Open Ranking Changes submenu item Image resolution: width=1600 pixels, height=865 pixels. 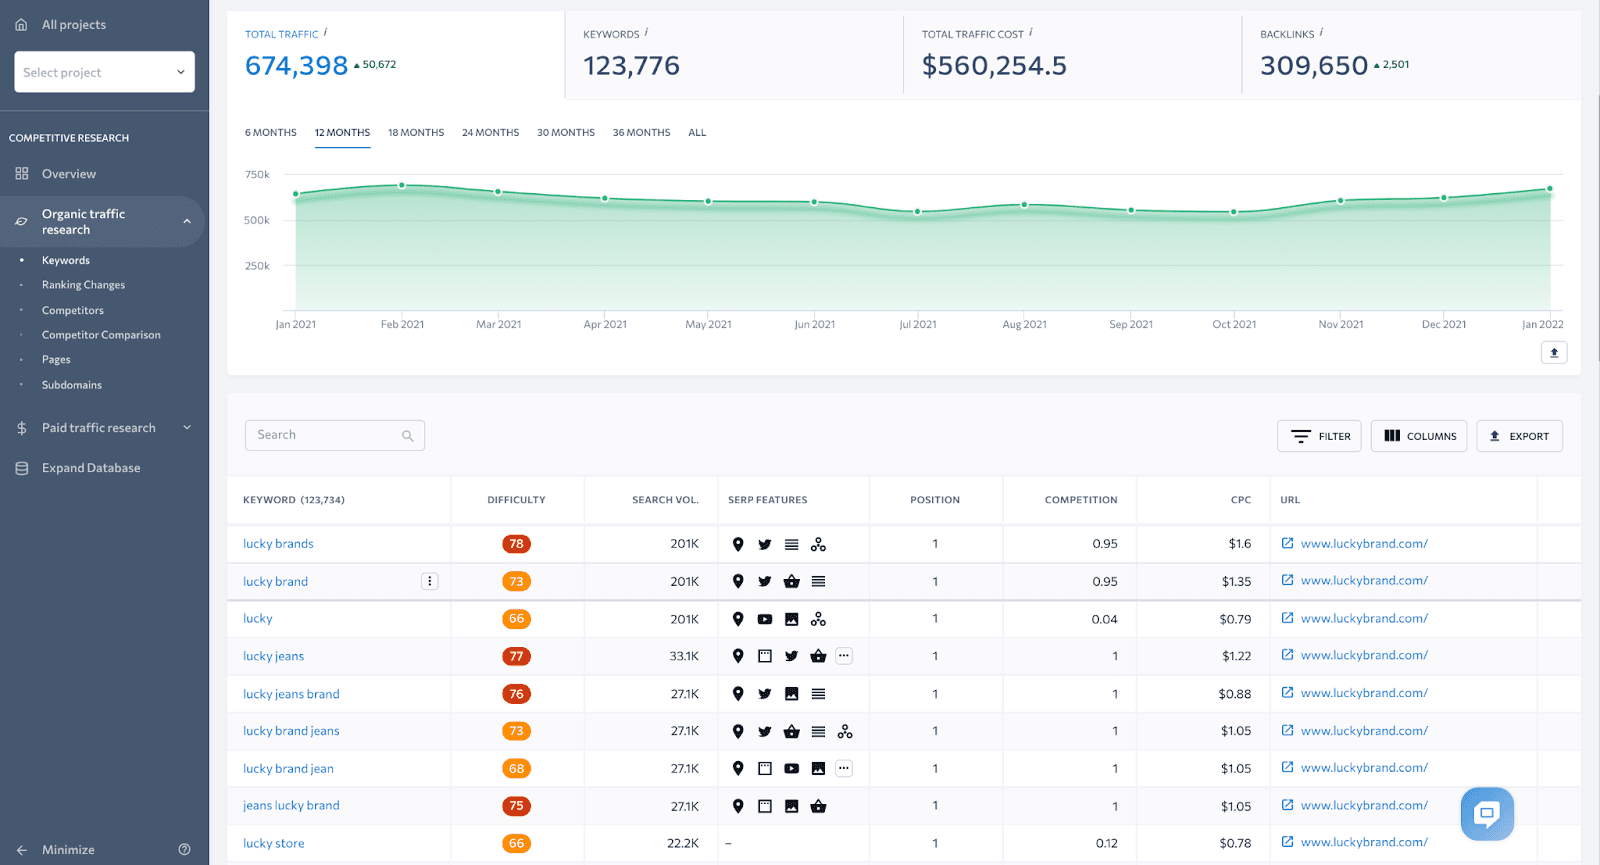(83, 285)
